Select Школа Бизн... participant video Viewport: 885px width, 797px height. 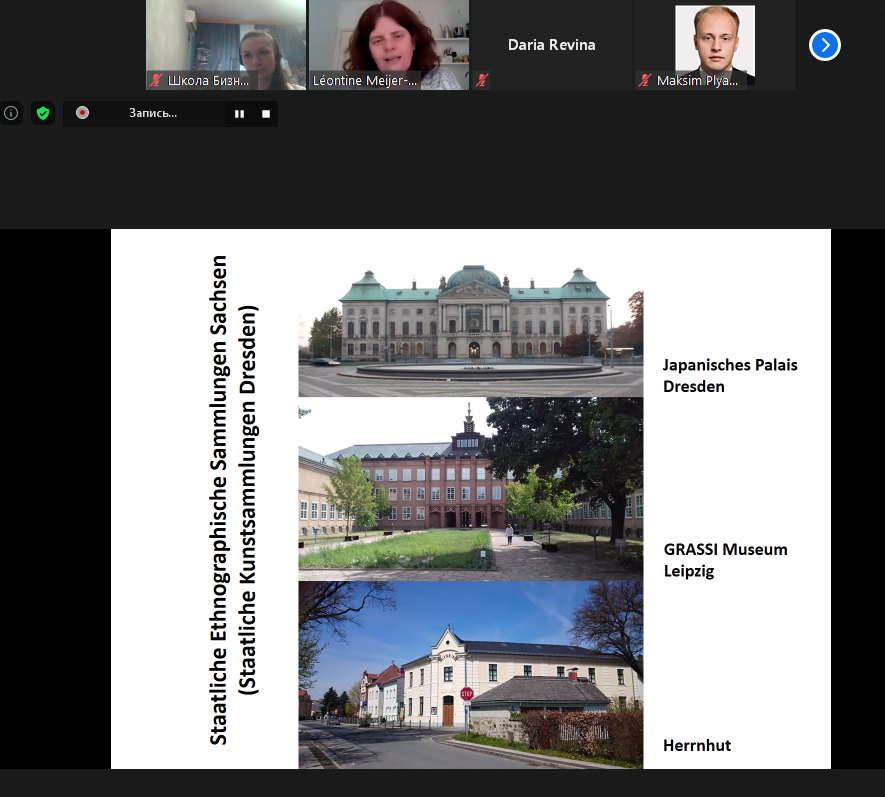pos(225,40)
